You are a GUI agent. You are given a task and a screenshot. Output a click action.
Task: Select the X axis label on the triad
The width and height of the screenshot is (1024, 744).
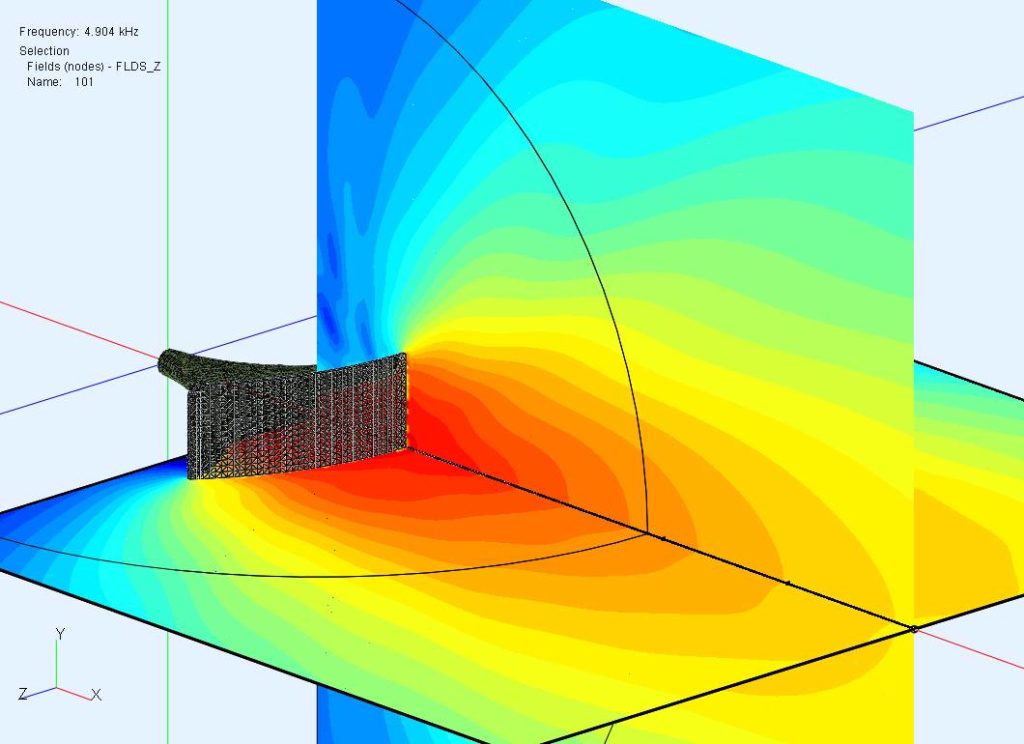pyautogui.click(x=97, y=694)
